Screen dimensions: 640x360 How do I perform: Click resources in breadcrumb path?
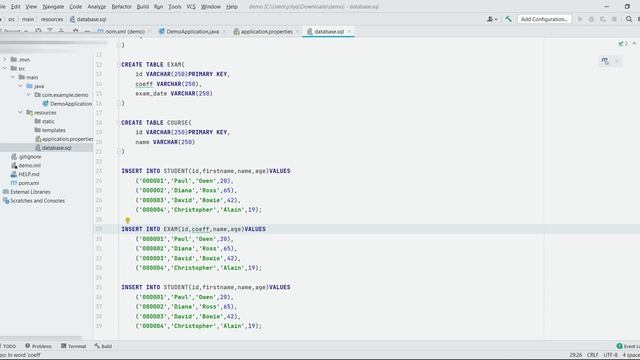coord(52,19)
